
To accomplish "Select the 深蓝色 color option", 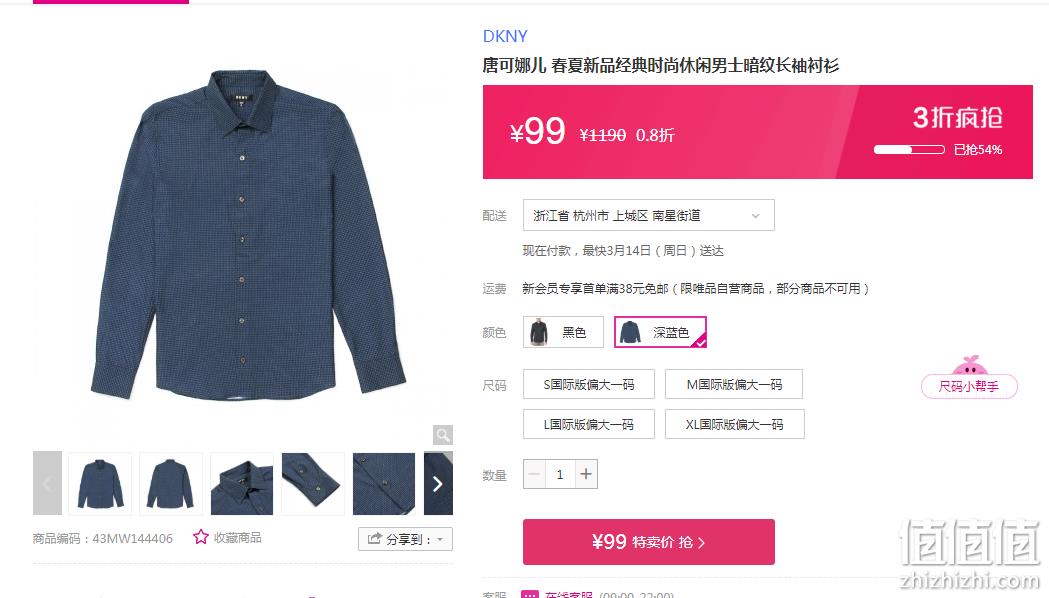I will (x=660, y=332).
